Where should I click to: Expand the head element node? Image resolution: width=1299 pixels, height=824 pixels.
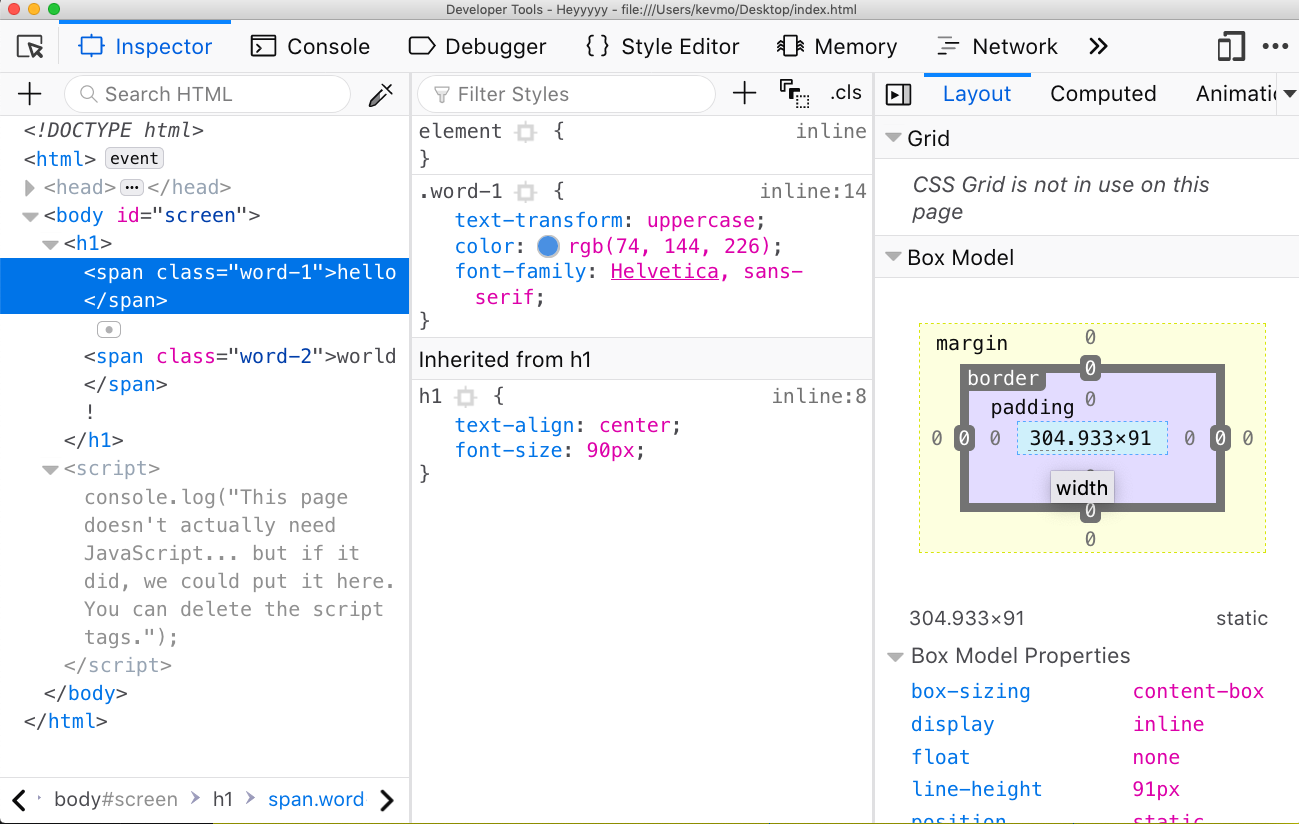[31, 187]
